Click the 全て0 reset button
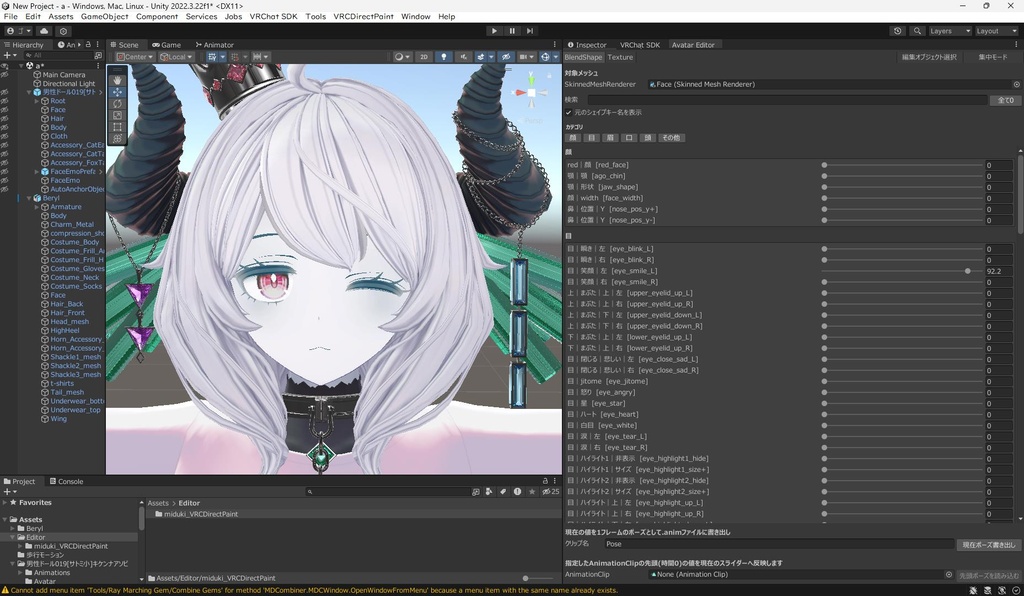Image resolution: width=1024 pixels, height=596 pixels. coord(1005,100)
